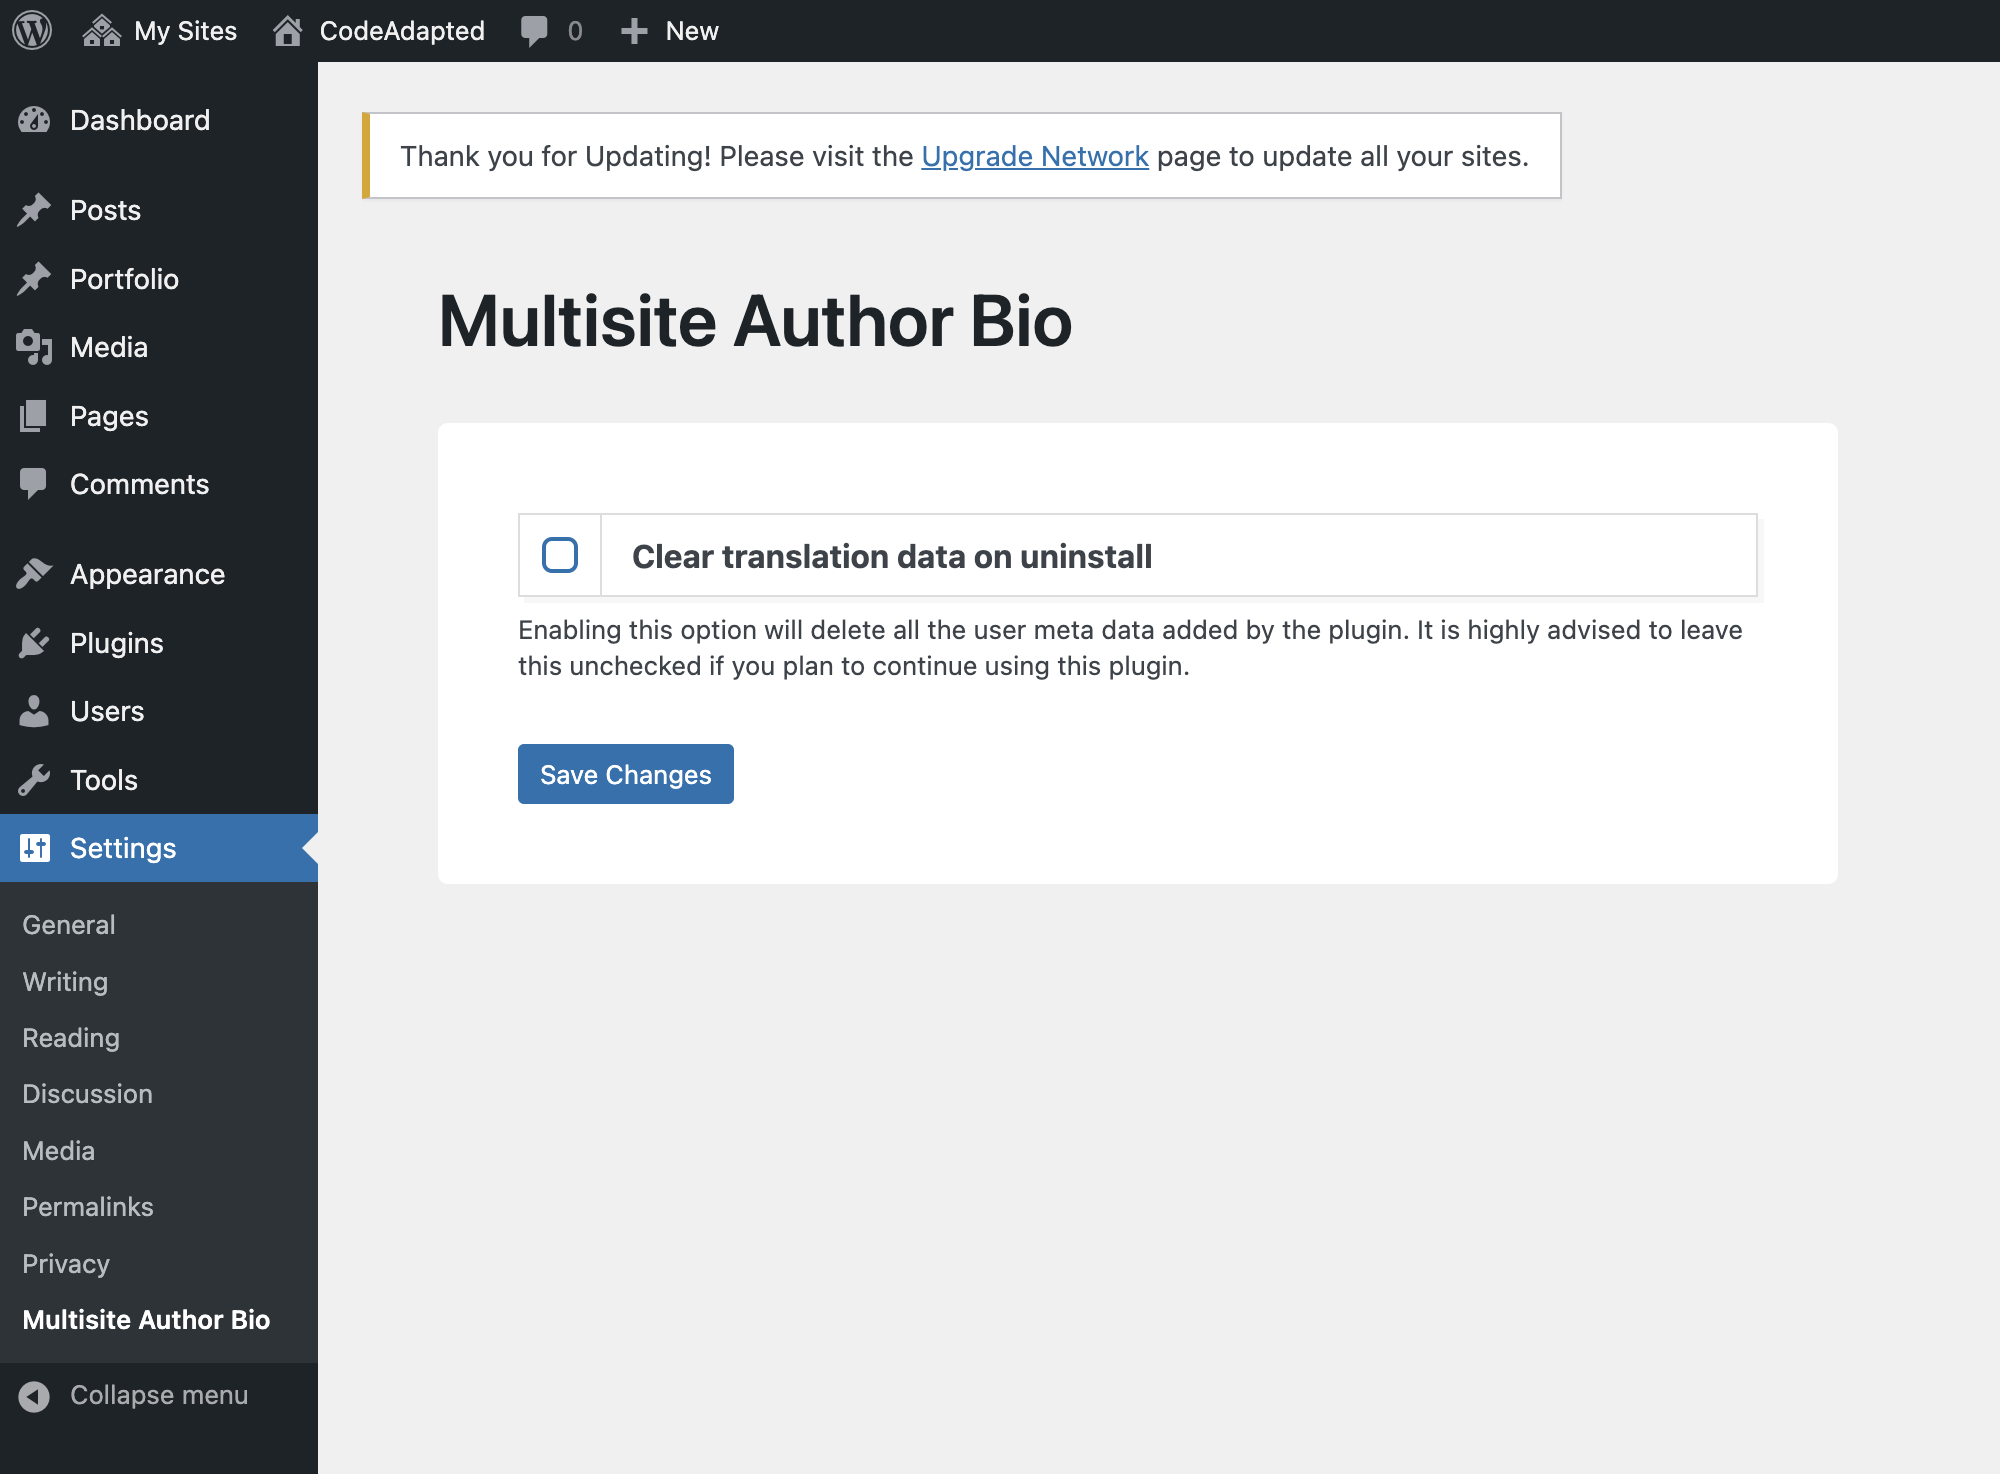Click the Media label in main sidebar menu
The width and height of the screenshot is (2000, 1474).
coord(109,347)
